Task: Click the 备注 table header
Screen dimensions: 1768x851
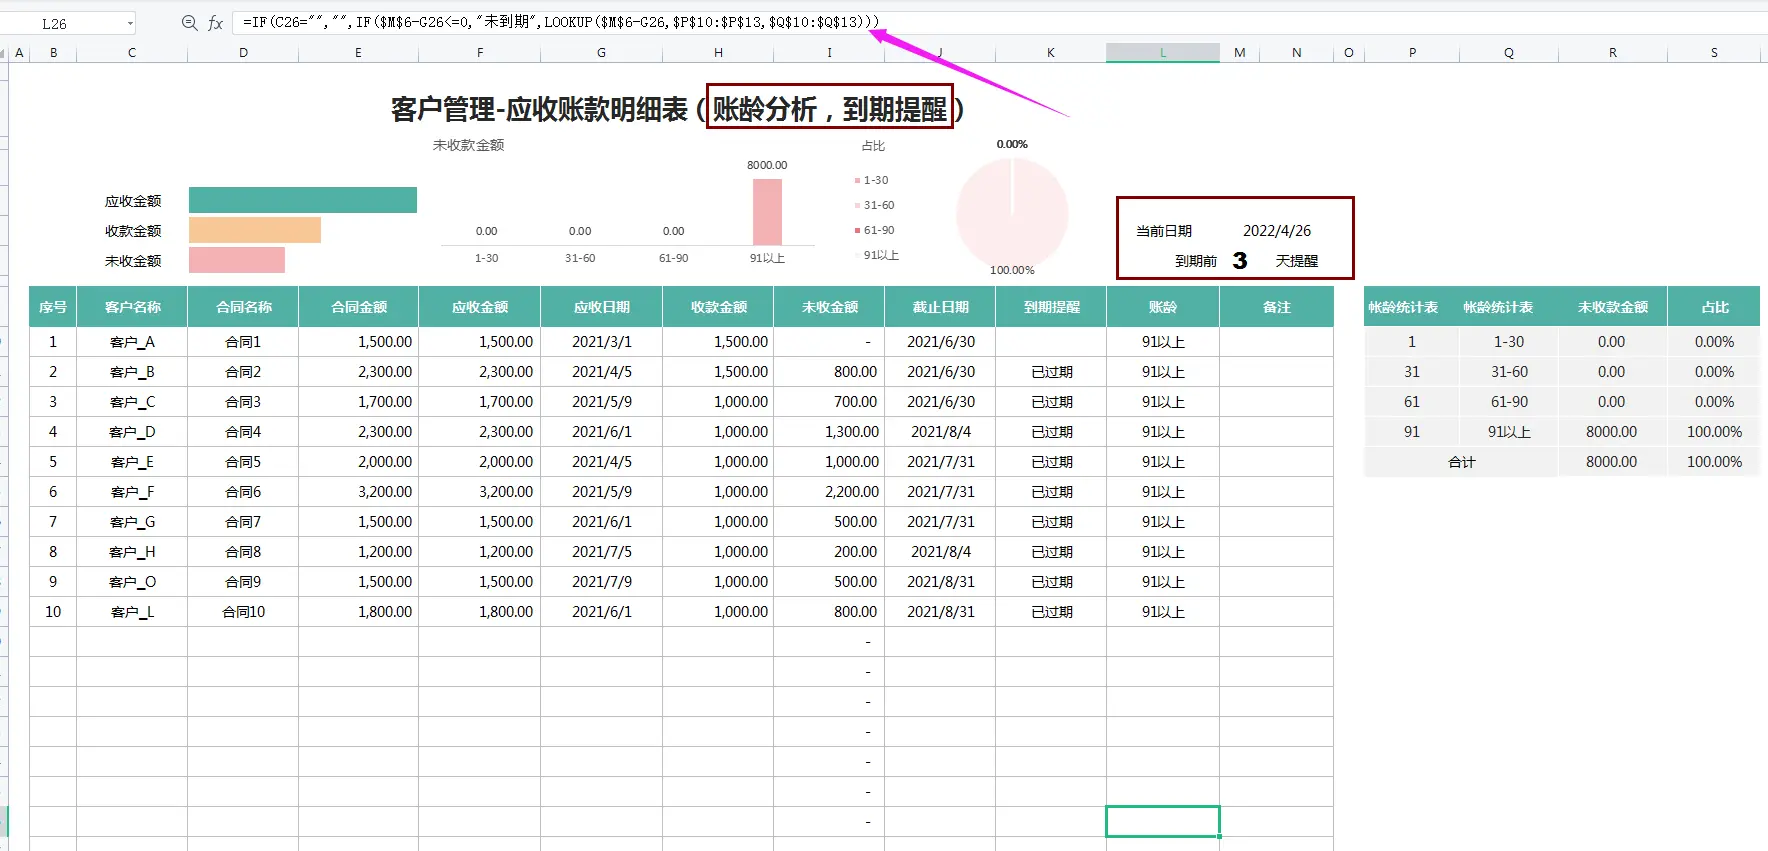Action: pos(1277,307)
